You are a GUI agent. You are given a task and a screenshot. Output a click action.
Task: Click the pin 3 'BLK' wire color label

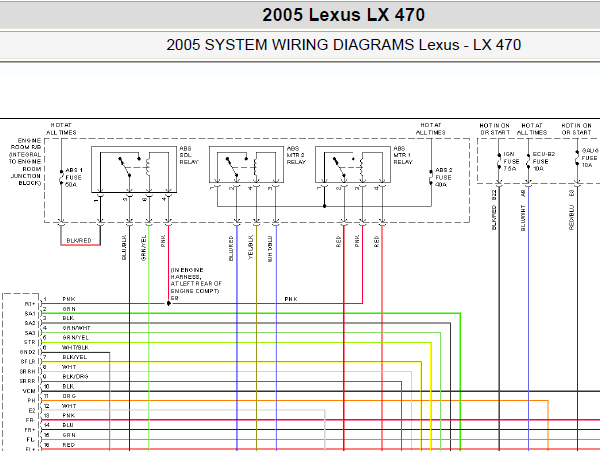coord(68,318)
